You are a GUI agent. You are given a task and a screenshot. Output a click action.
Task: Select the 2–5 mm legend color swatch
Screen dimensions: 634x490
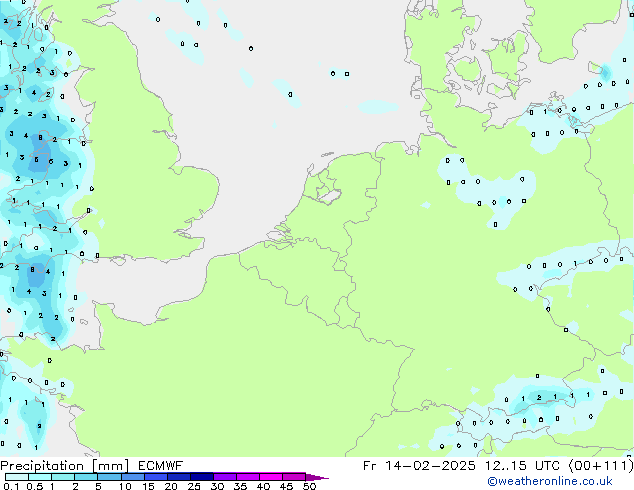pos(86,477)
